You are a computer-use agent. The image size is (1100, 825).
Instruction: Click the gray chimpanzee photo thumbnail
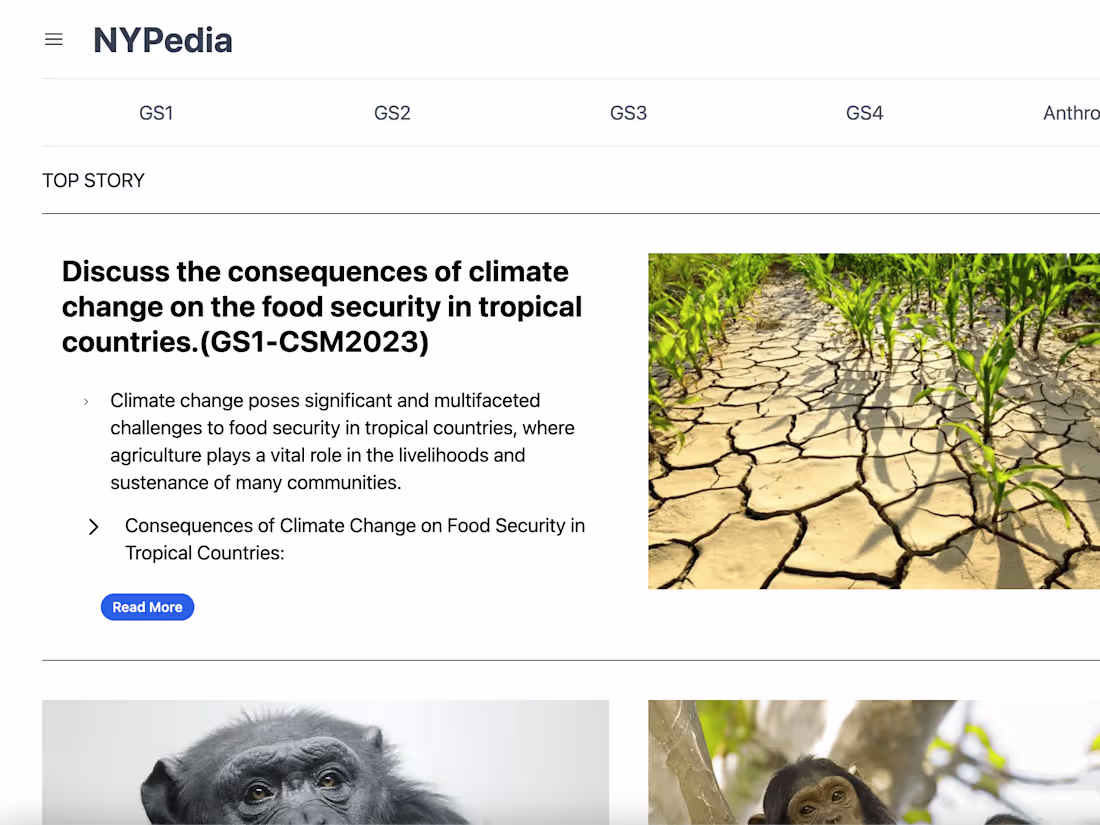coord(325,763)
